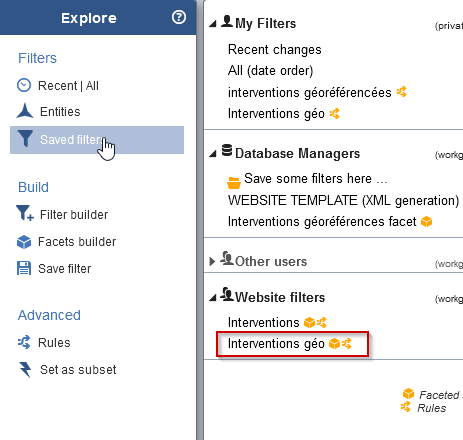Collapse the Website filters group
The width and height of the screenshot is (463, 440).
[x=213, y=298]
